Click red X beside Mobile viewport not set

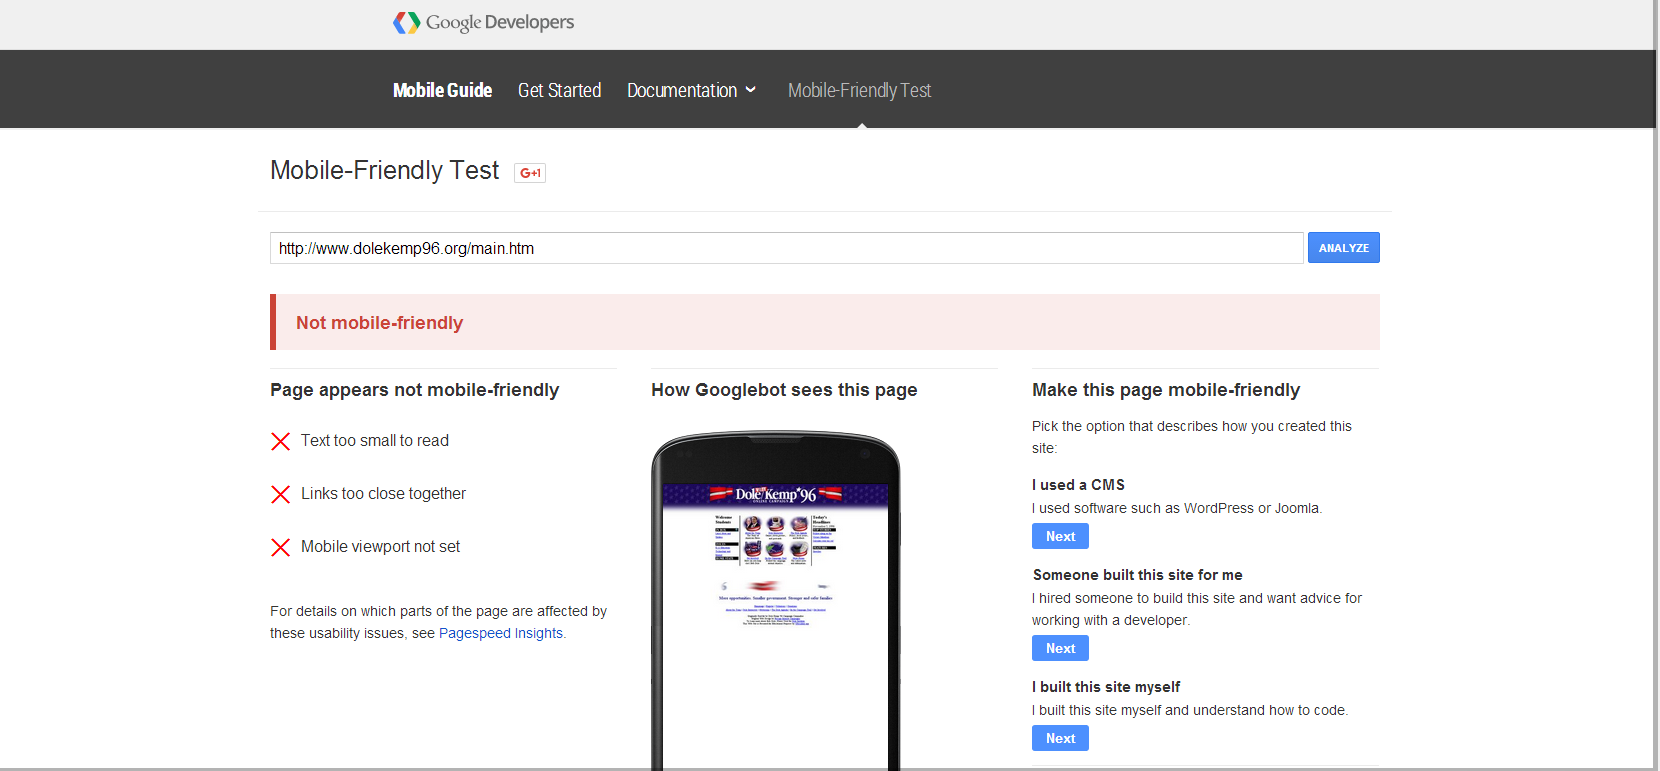tap(281, 547)
